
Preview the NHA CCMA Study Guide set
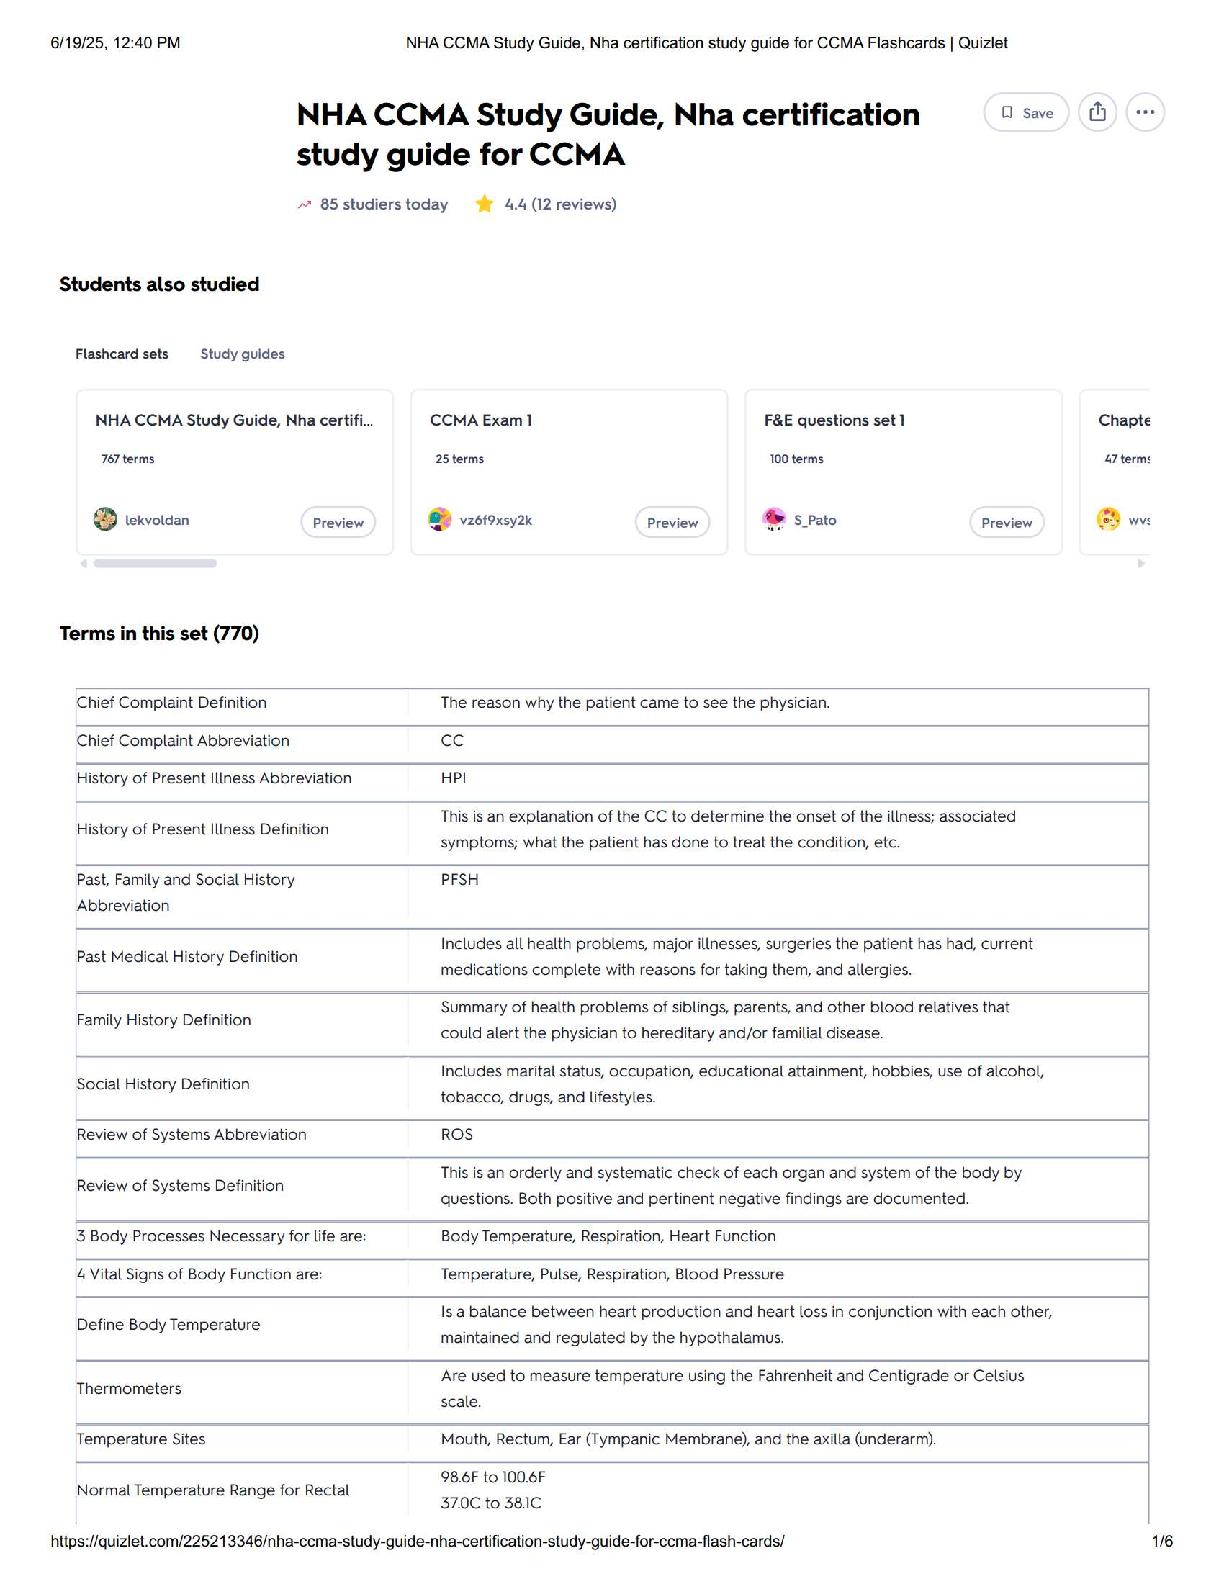tap(338, 522)
